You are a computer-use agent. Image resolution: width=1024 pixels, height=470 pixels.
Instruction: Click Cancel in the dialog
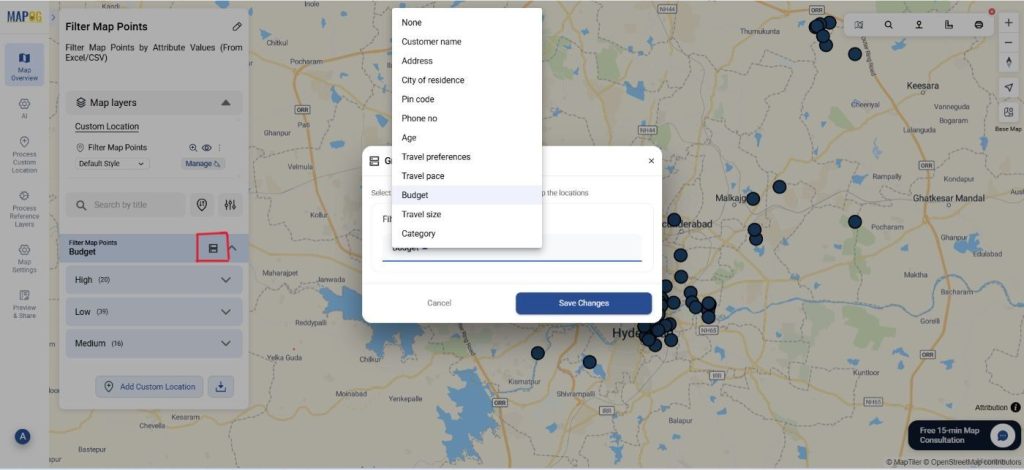click(x=439, y=303)
